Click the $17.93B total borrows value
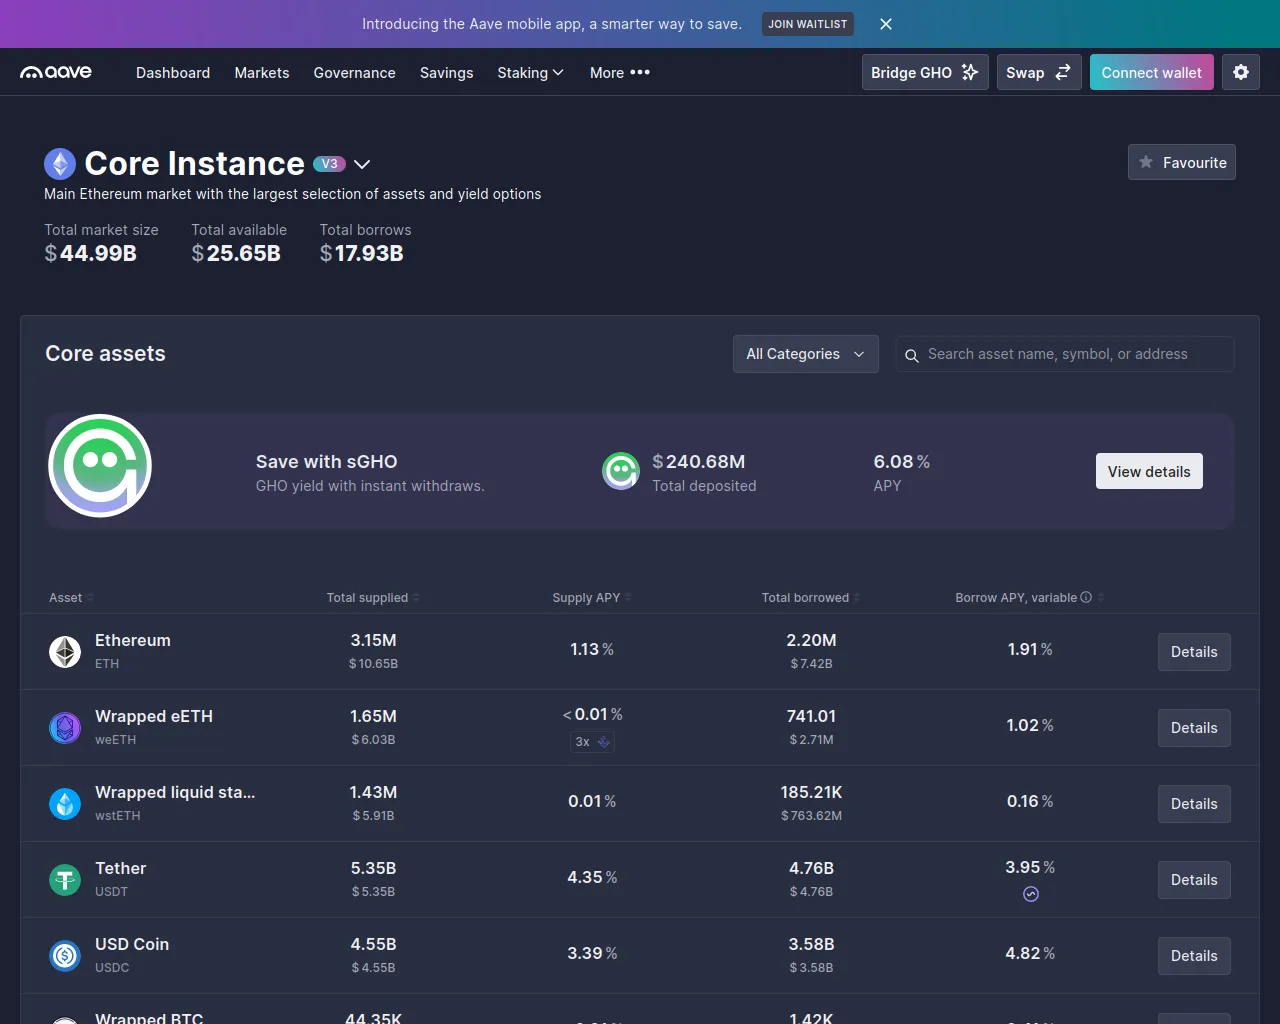This screenshot has width=1280, height=1024. click(361, 253)
